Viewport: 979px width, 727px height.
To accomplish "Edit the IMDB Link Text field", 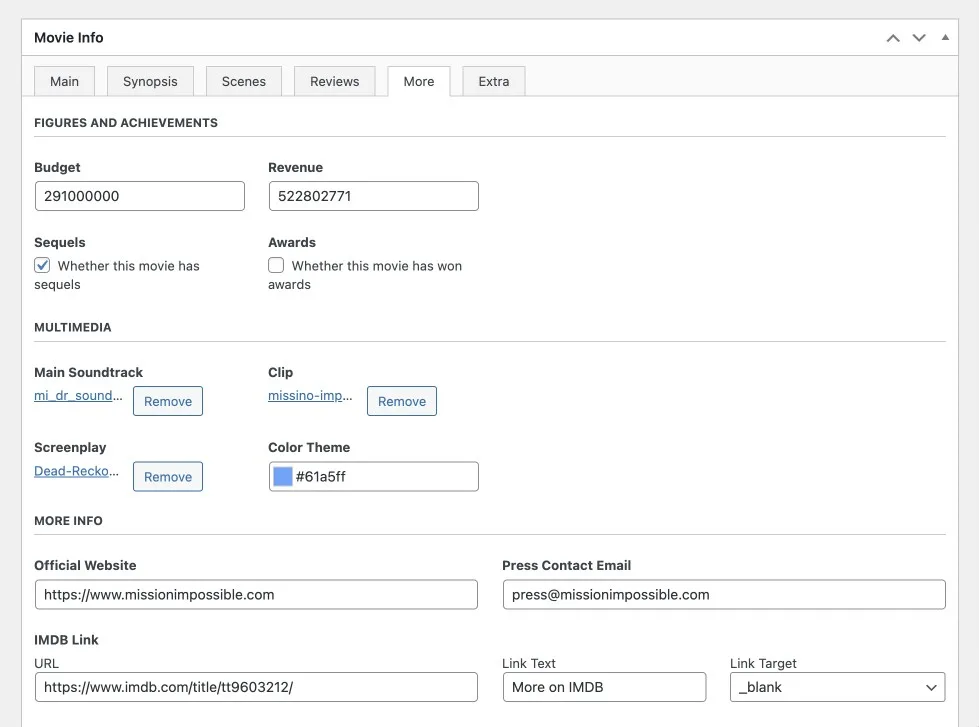I will pos(604,687).
